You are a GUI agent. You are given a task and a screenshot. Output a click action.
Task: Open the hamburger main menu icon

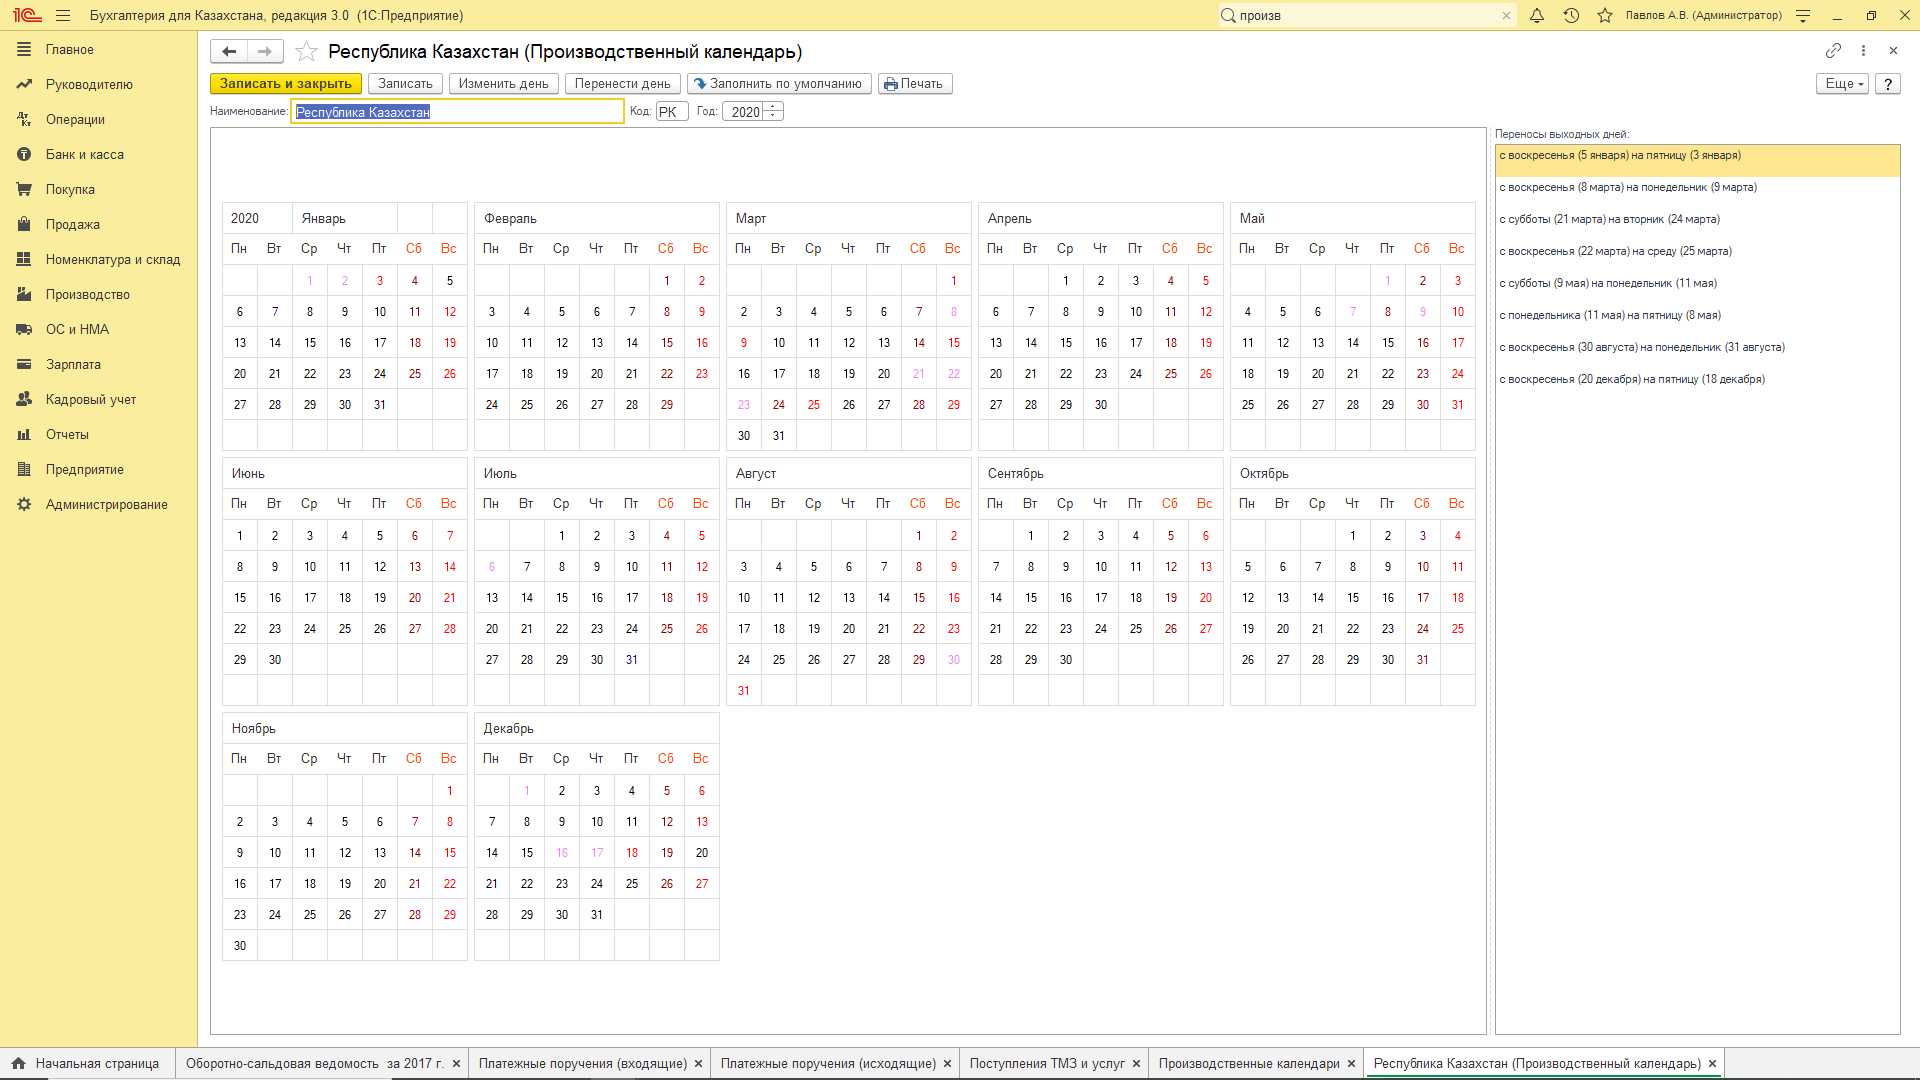[63, 16]
